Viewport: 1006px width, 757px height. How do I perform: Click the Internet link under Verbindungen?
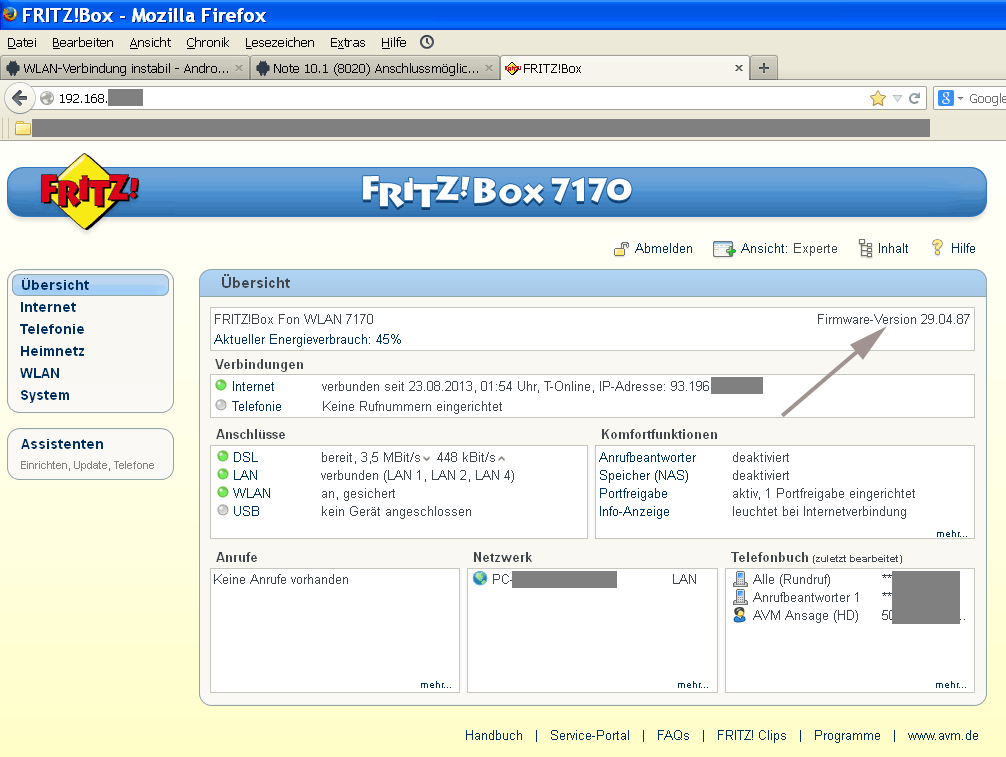pos(253,386)
